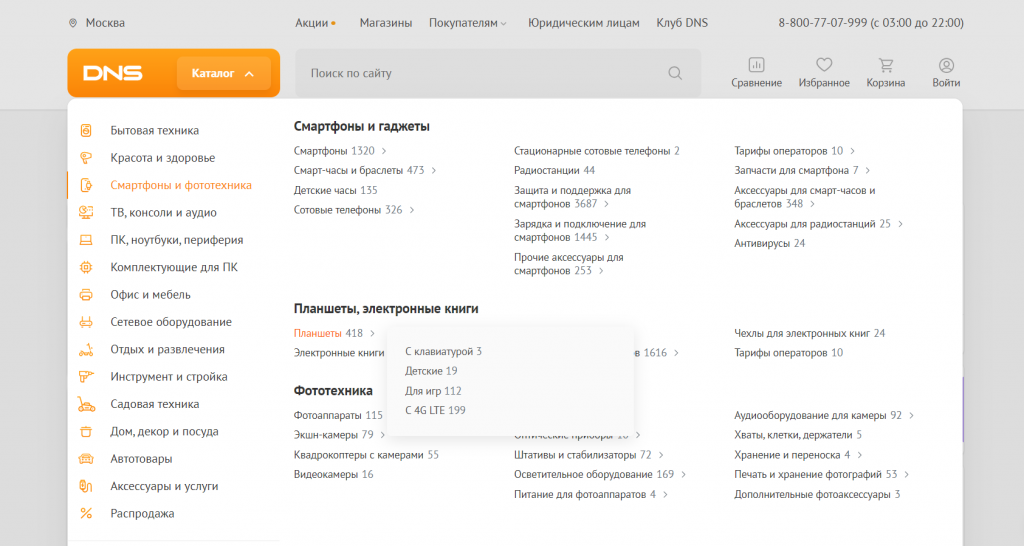Select Распродажа category label

[x=142, y=513]
